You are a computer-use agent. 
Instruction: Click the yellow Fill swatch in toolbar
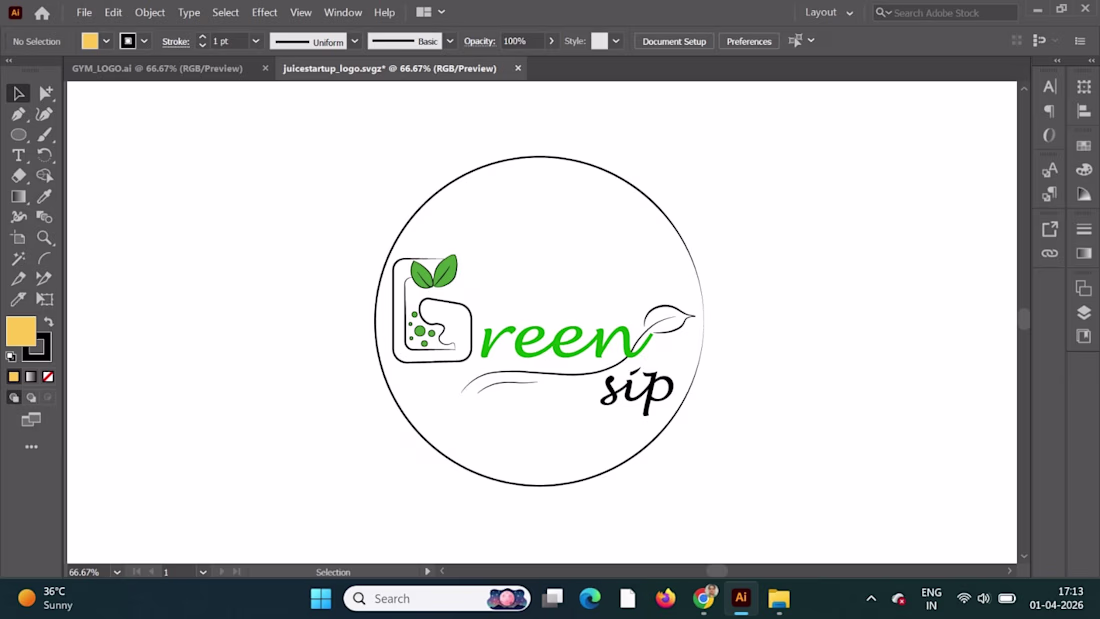[x=20, y=331]
